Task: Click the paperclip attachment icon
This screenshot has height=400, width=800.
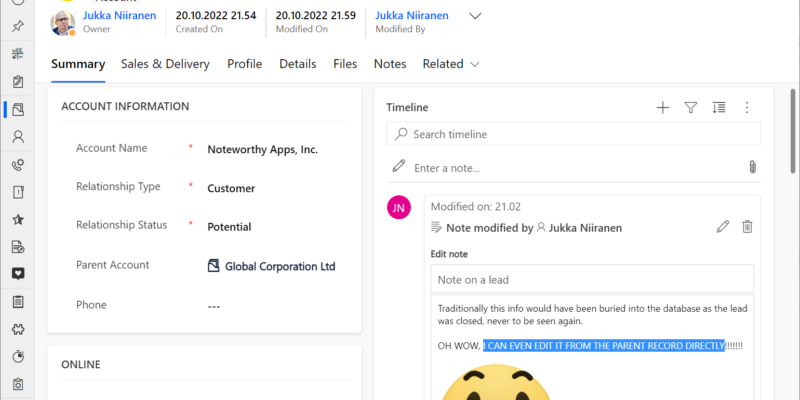Action: pos(751,167)
